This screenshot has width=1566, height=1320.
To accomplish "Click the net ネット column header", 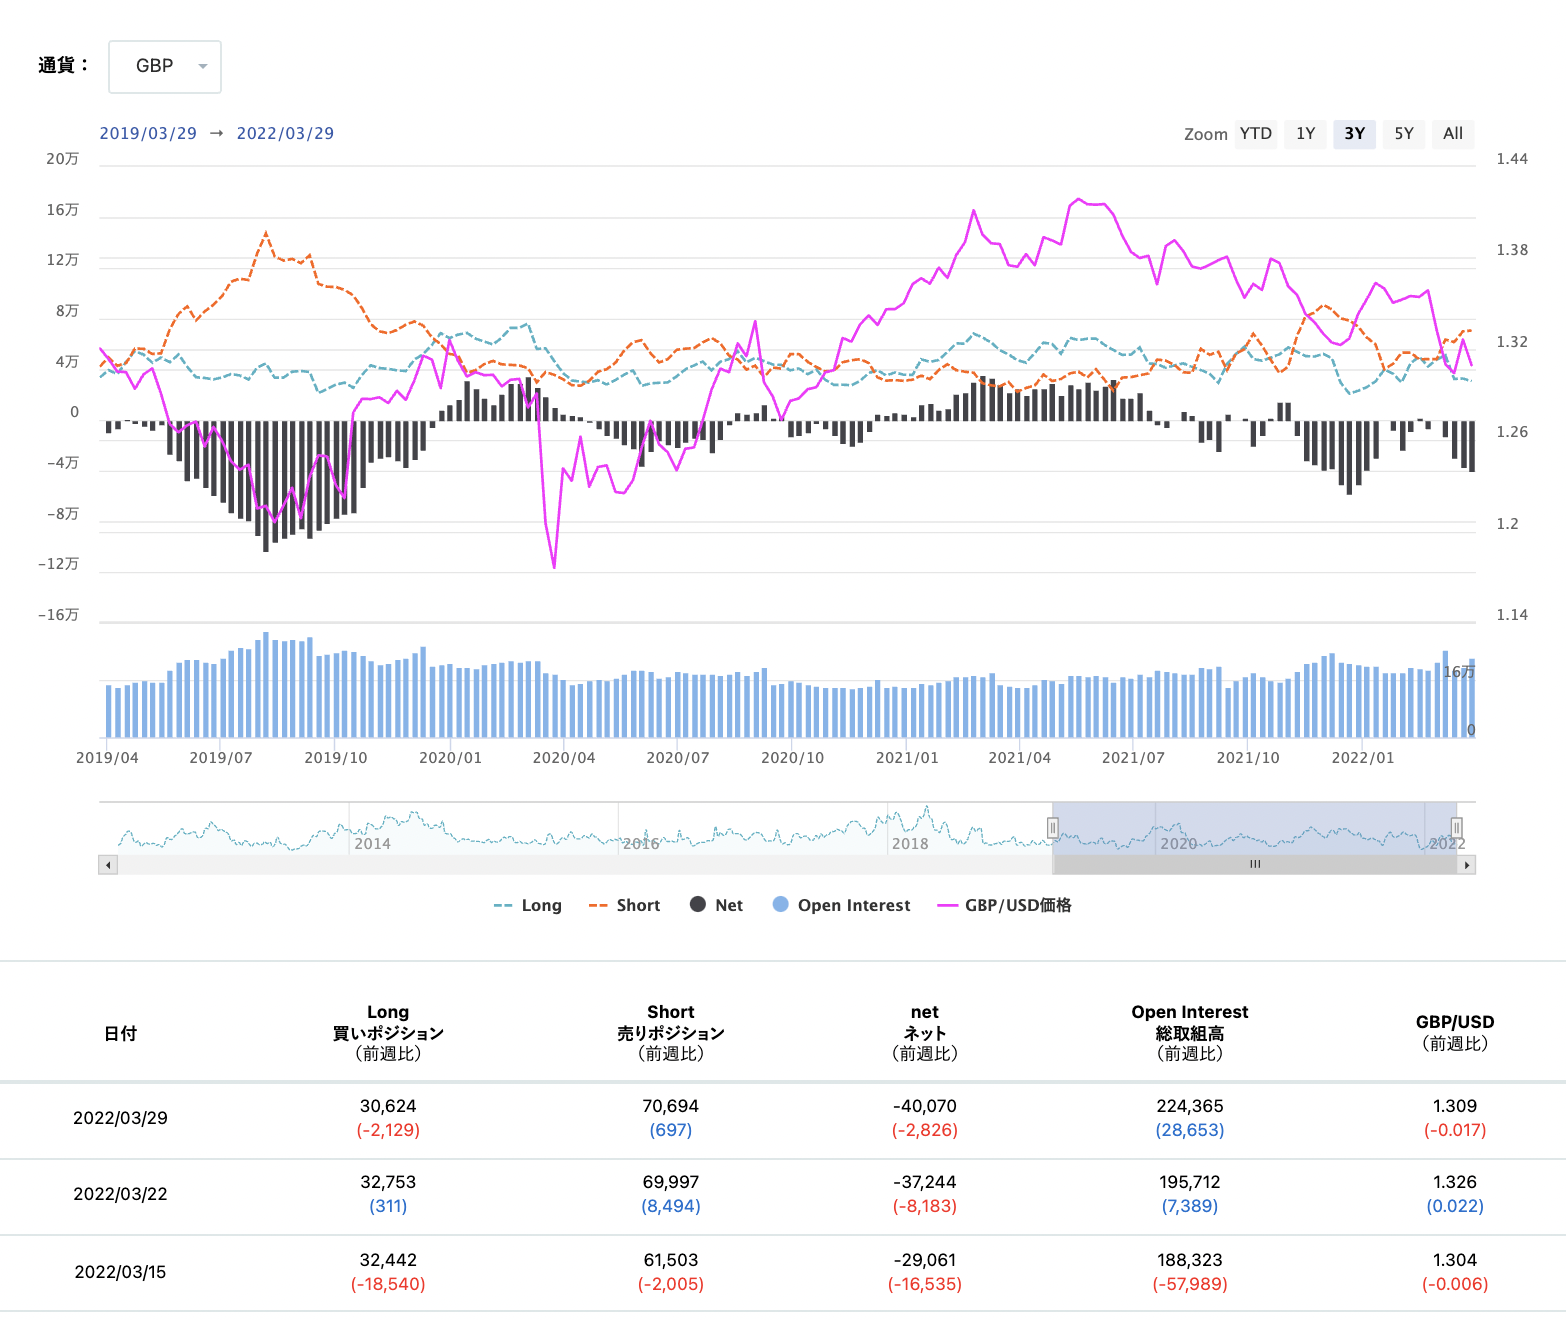I will click(925, 1033).
